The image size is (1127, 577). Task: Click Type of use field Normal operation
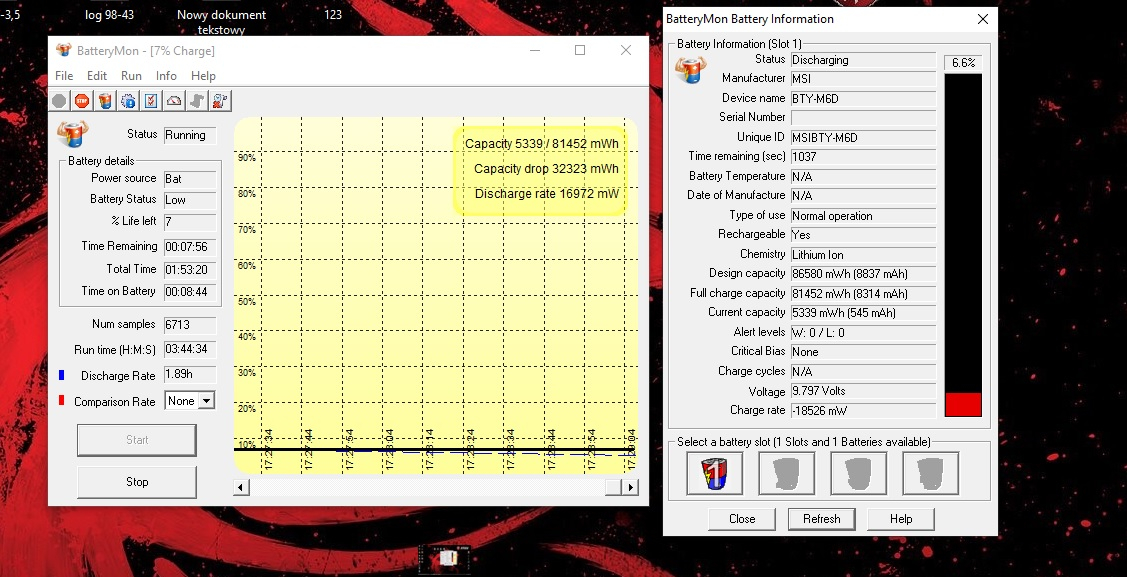click(x=863, y=216)
